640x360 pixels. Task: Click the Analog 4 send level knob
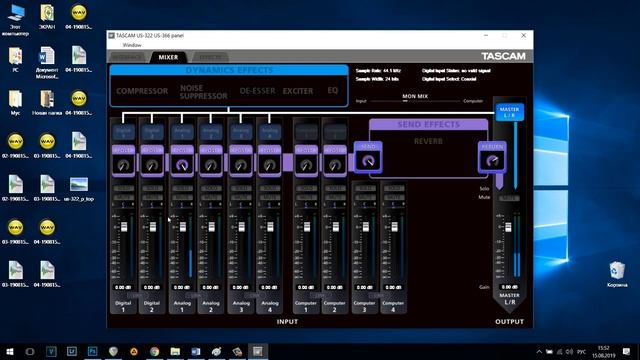pyautogui.click(x=269, y=165)
